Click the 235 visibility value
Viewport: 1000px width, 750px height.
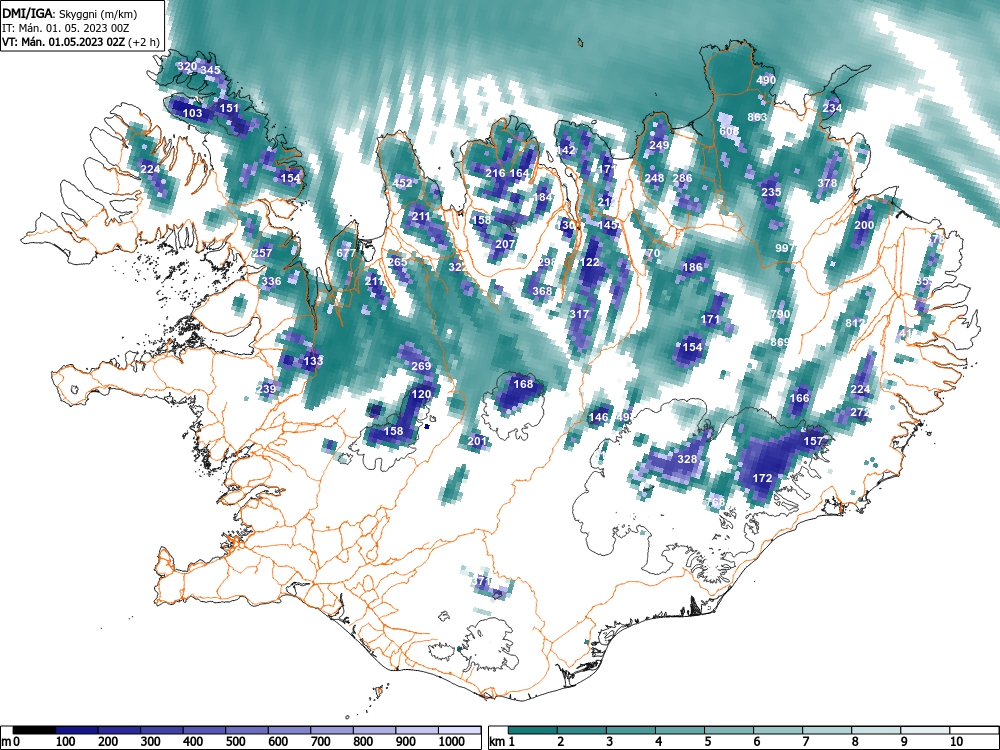[x=771, y=192]
